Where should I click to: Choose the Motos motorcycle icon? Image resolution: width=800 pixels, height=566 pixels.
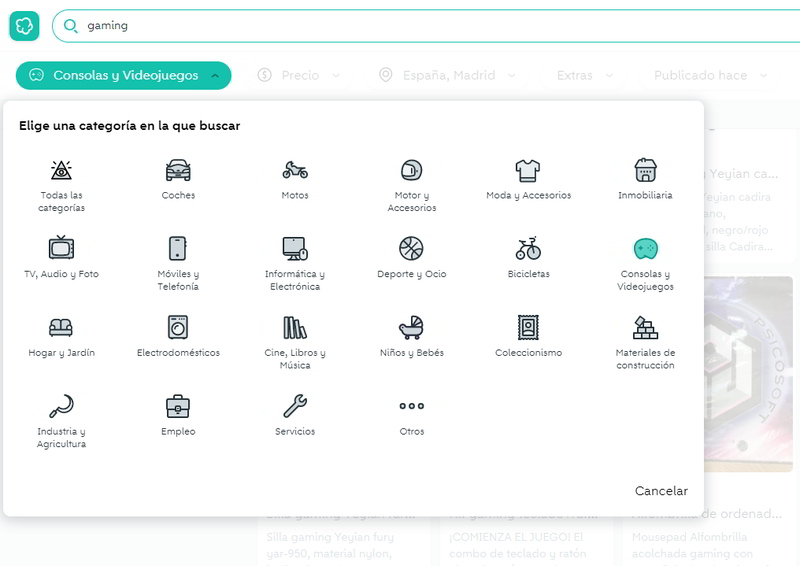295,170
